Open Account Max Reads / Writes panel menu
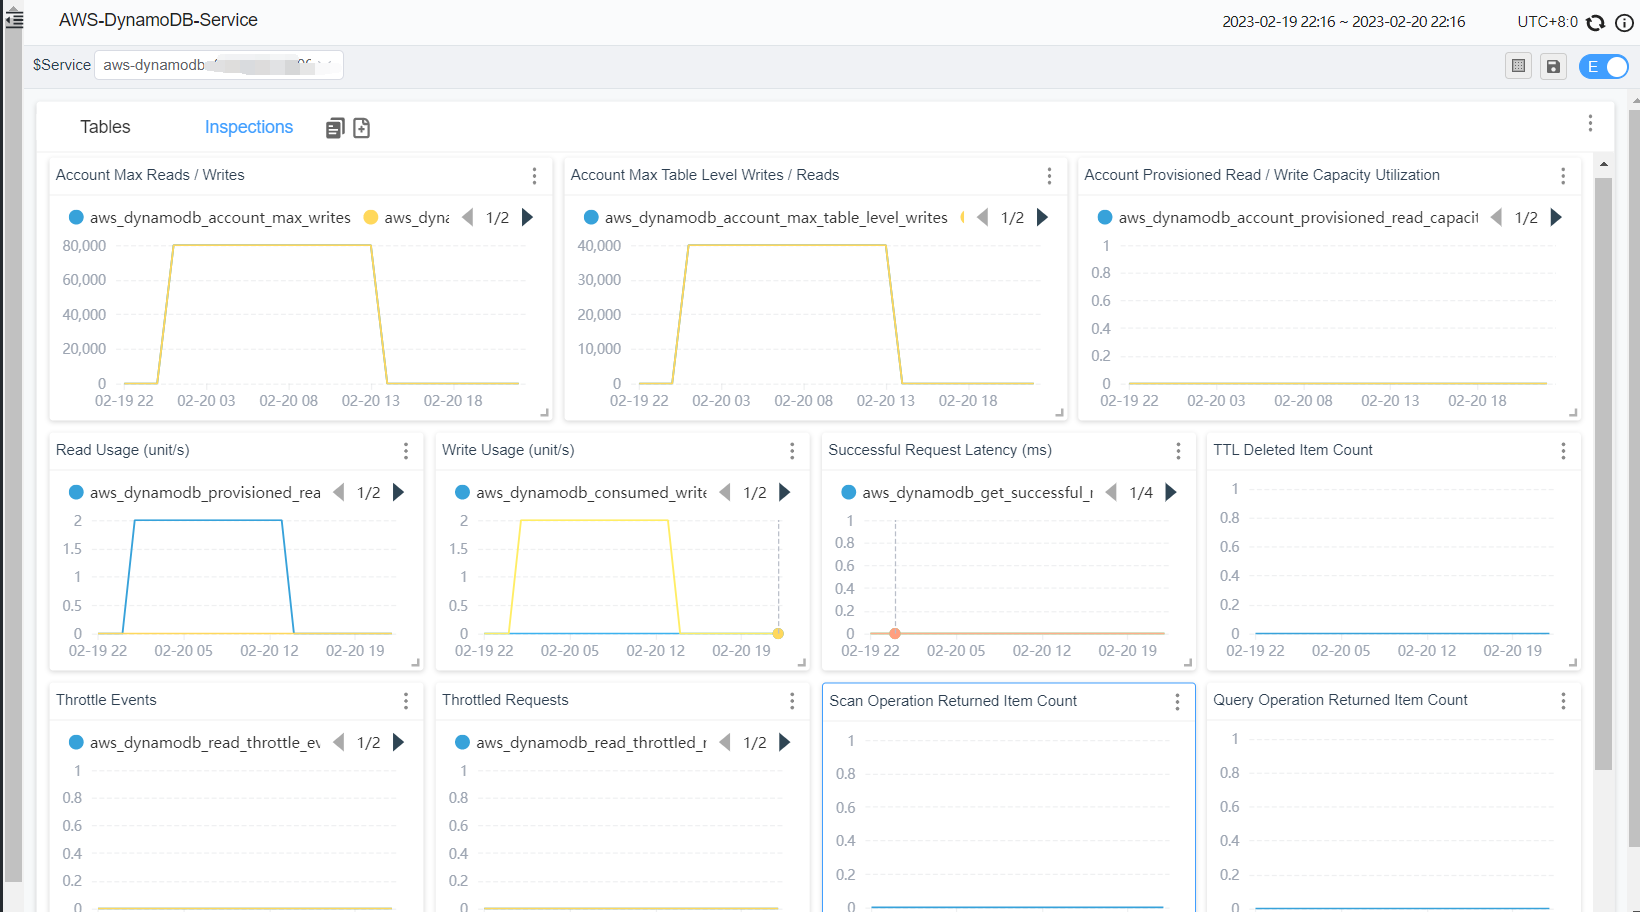 (x=534, y=176)
